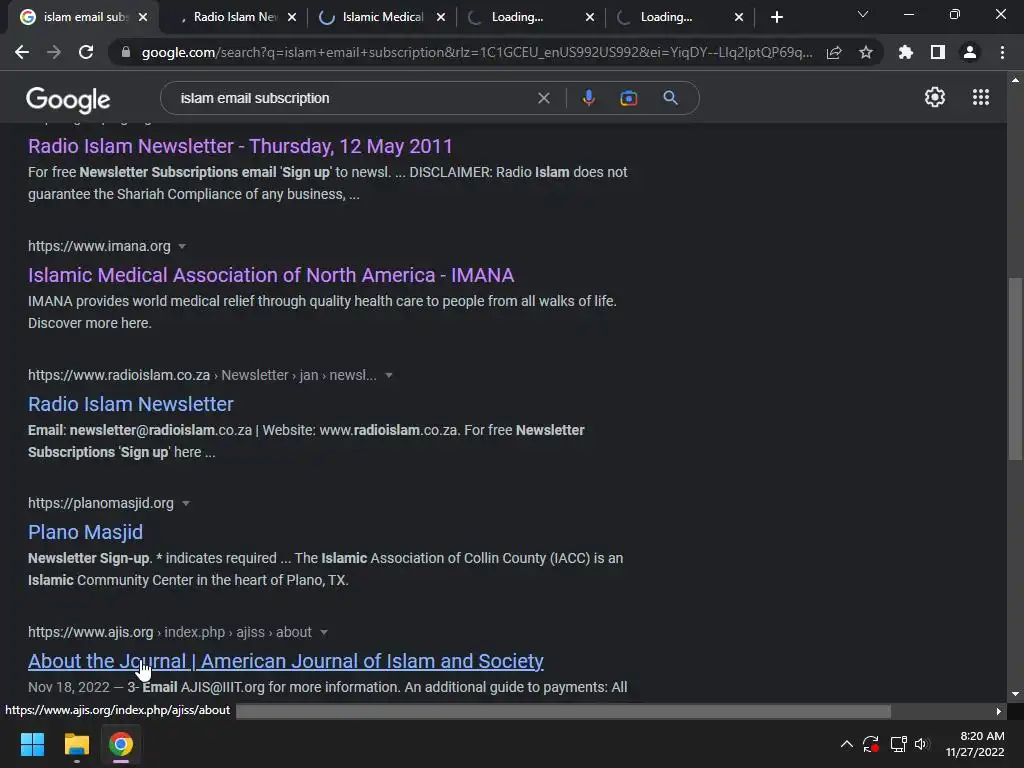Click the https://planomasjid.org URL text
1024x768 pixels.
click(x=101, y=504)
